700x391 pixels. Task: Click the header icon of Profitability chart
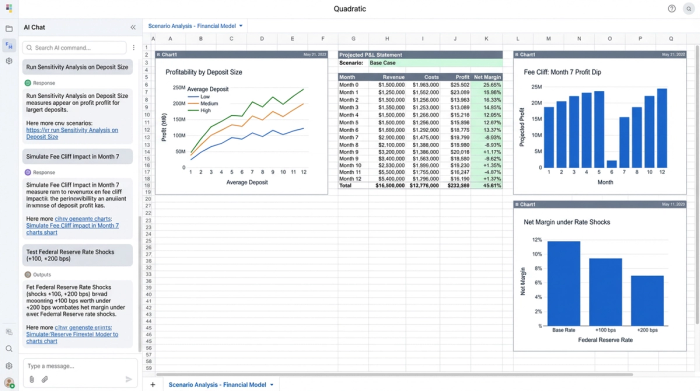[x=158, y=54]
